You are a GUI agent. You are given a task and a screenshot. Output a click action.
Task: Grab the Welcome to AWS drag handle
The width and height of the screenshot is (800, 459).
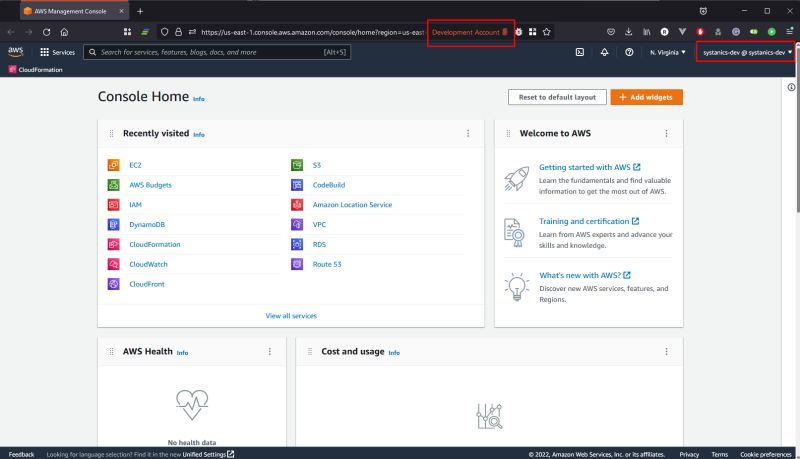point(508,134)
